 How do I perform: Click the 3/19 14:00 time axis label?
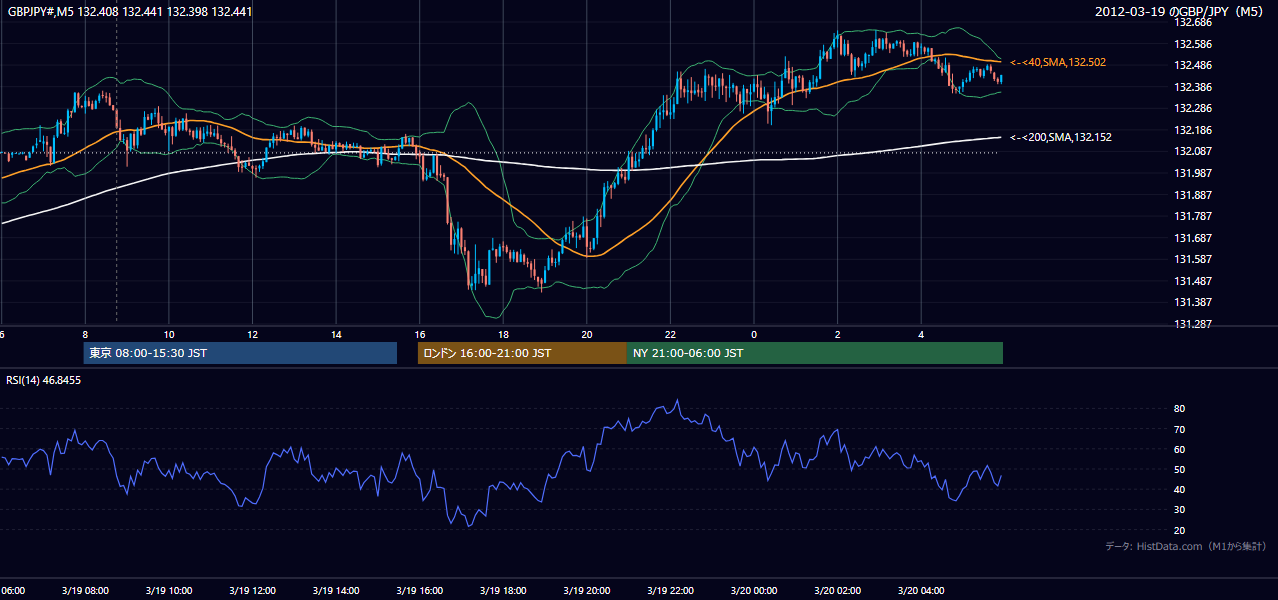(x=336, y=591)
